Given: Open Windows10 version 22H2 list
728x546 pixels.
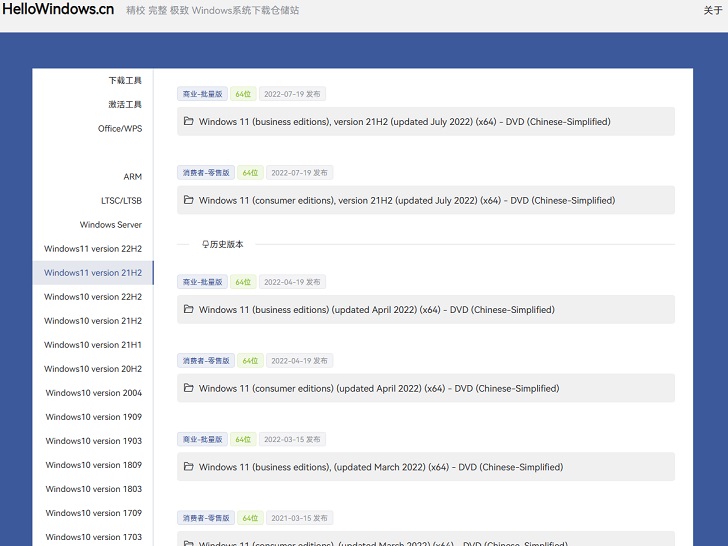Looking at the screenshot, I should [x=93, y=297].
